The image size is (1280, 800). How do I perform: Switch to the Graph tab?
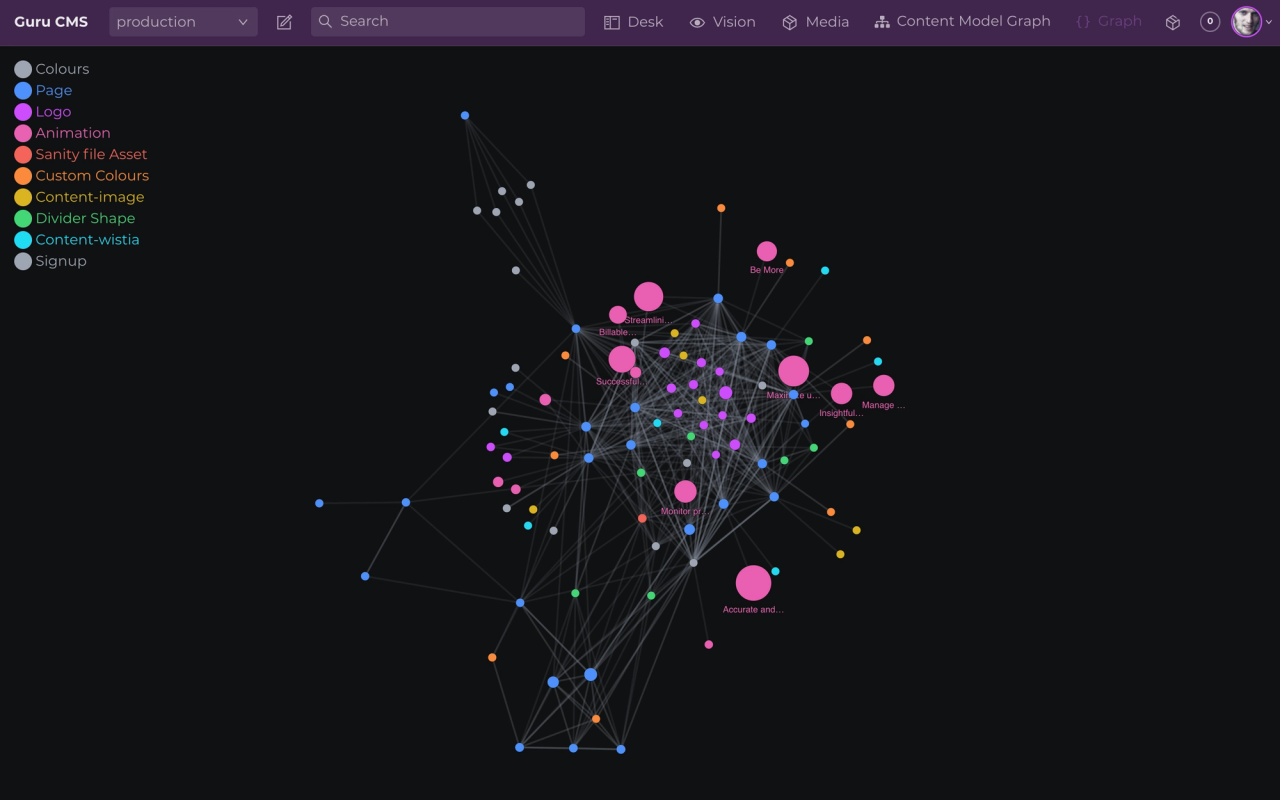(x=1108, y=21)
